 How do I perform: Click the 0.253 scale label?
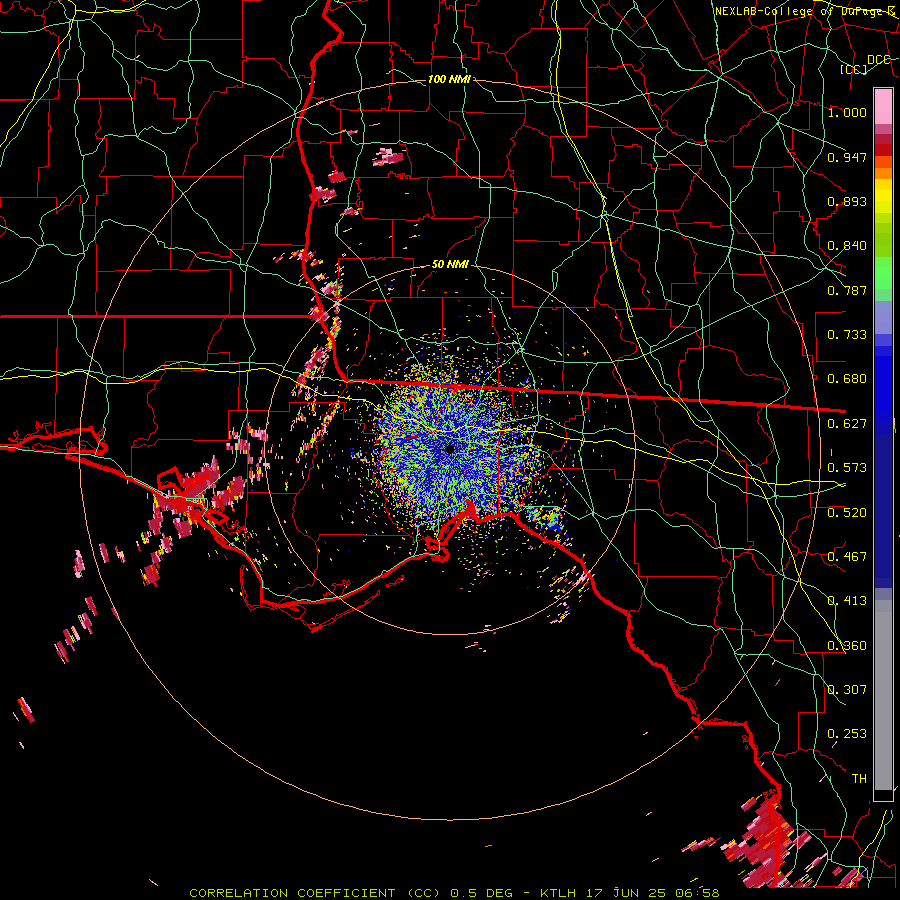click(x=847, y=734)
